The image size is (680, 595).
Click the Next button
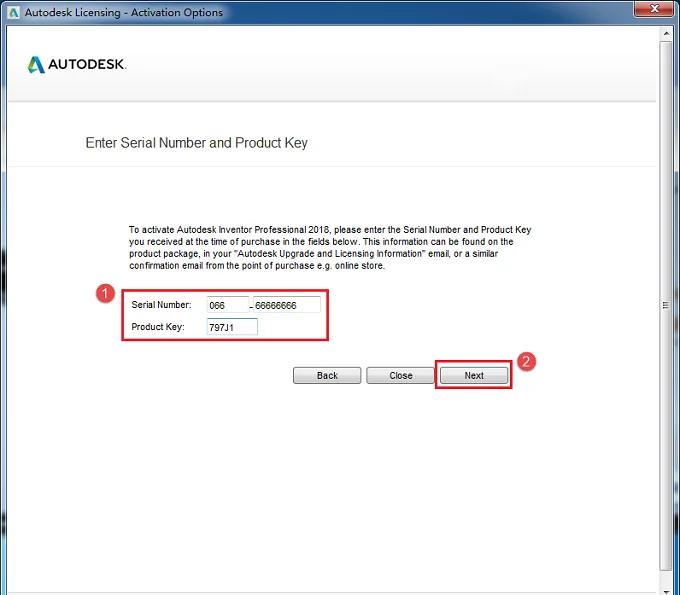coord(474,376)
